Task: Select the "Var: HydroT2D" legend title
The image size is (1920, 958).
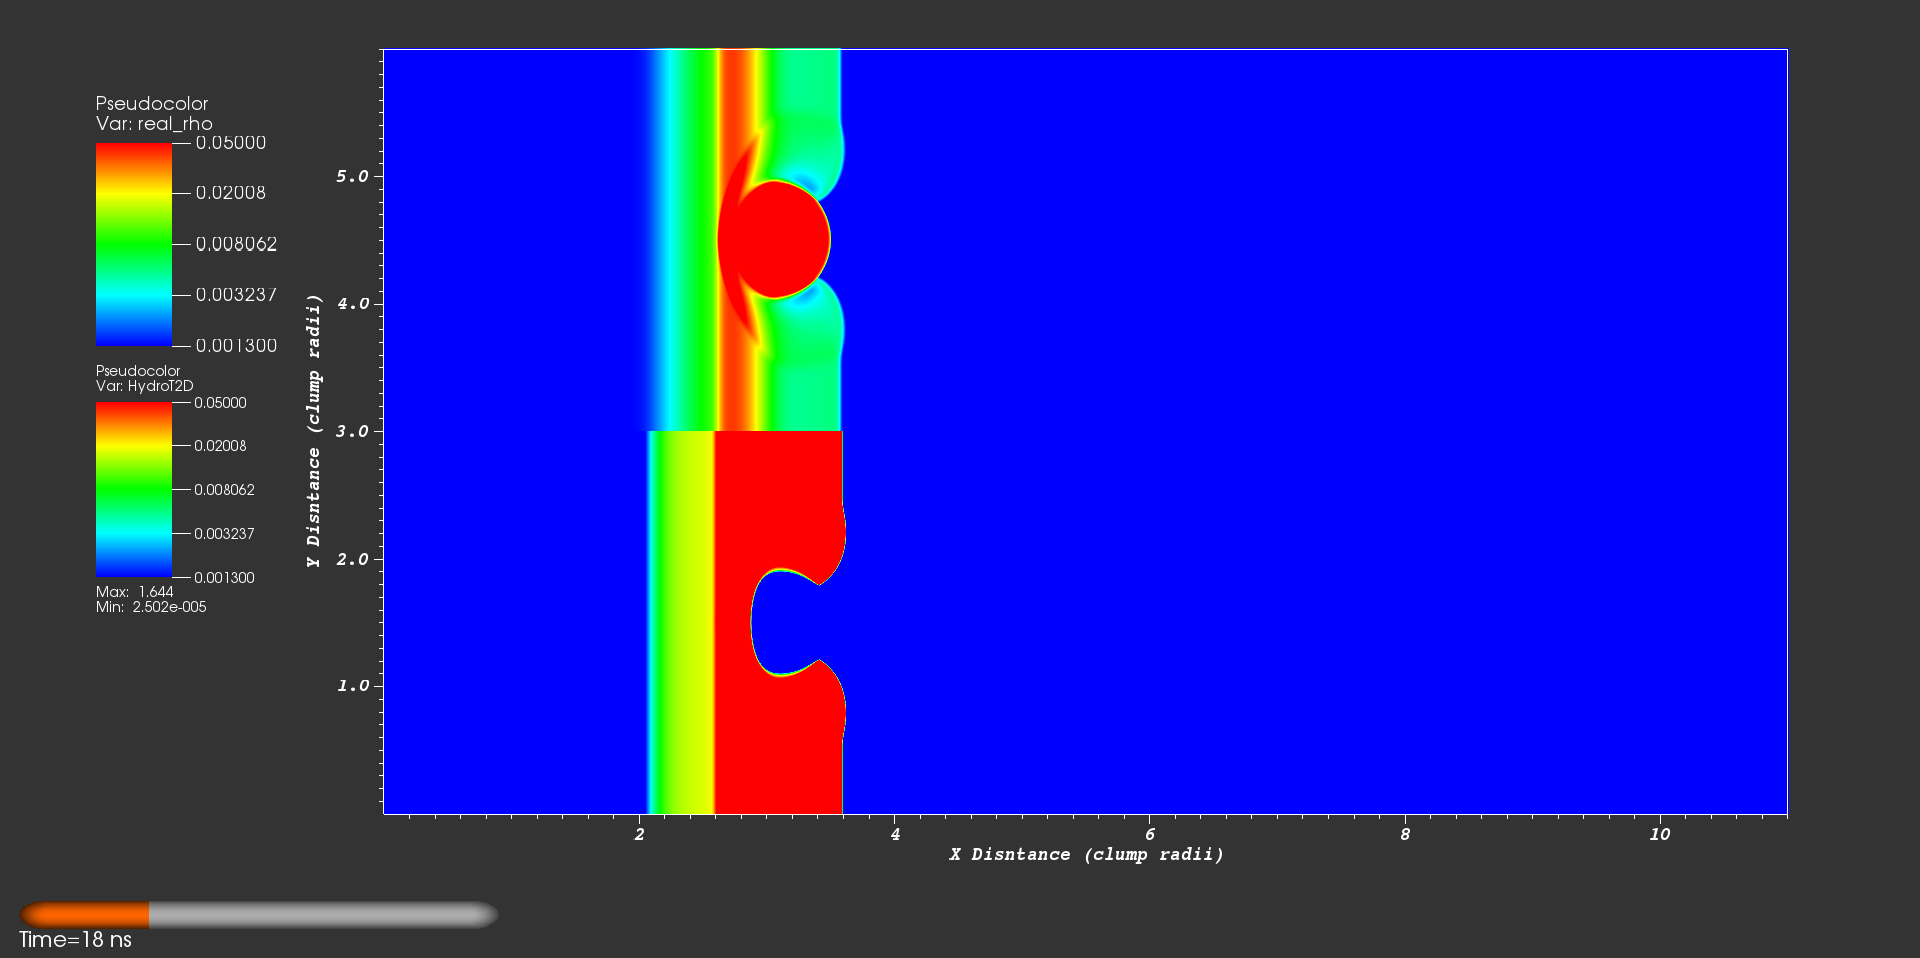Action: pyautogui.click(x=145, y=386)
